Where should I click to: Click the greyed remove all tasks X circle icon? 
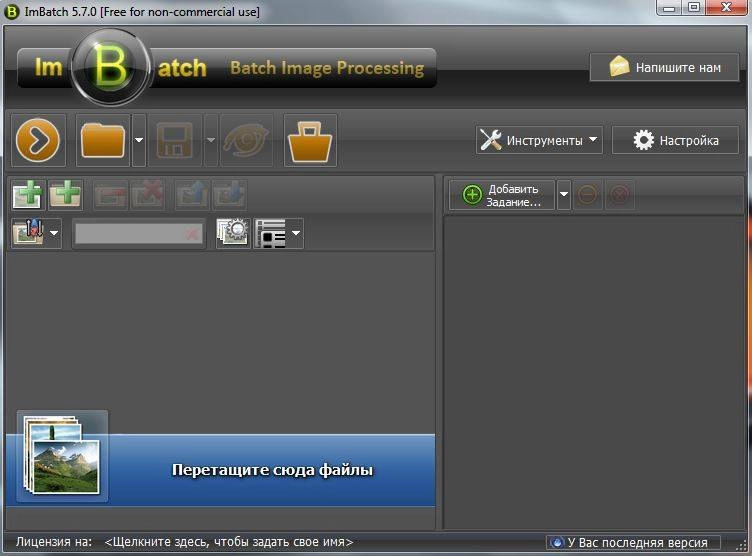pos(620,195)
